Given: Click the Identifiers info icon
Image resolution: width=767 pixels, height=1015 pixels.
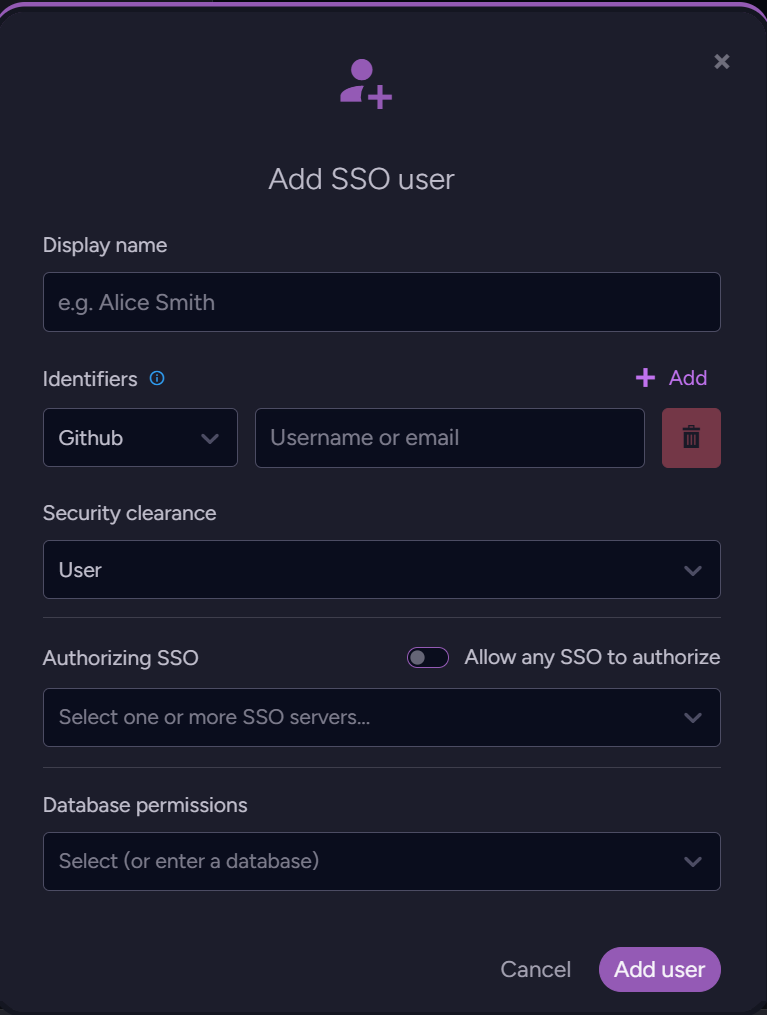Looking at the screenshot, I should (157, 378).
